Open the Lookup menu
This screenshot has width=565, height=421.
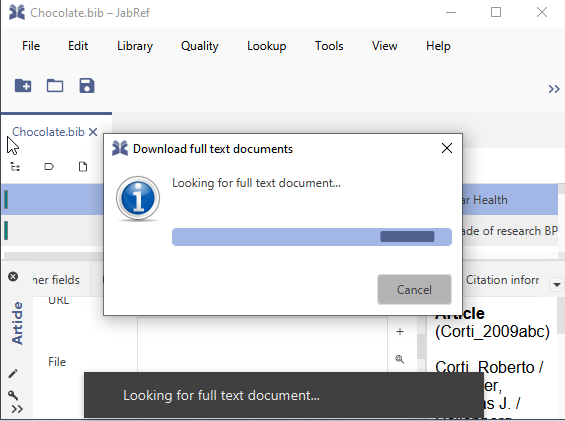(x=267, y=46)
